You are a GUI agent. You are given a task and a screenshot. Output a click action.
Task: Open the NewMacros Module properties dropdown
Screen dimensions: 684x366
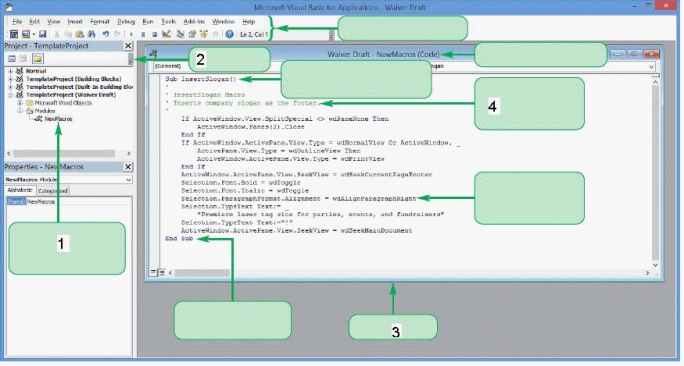coord(128,180)
